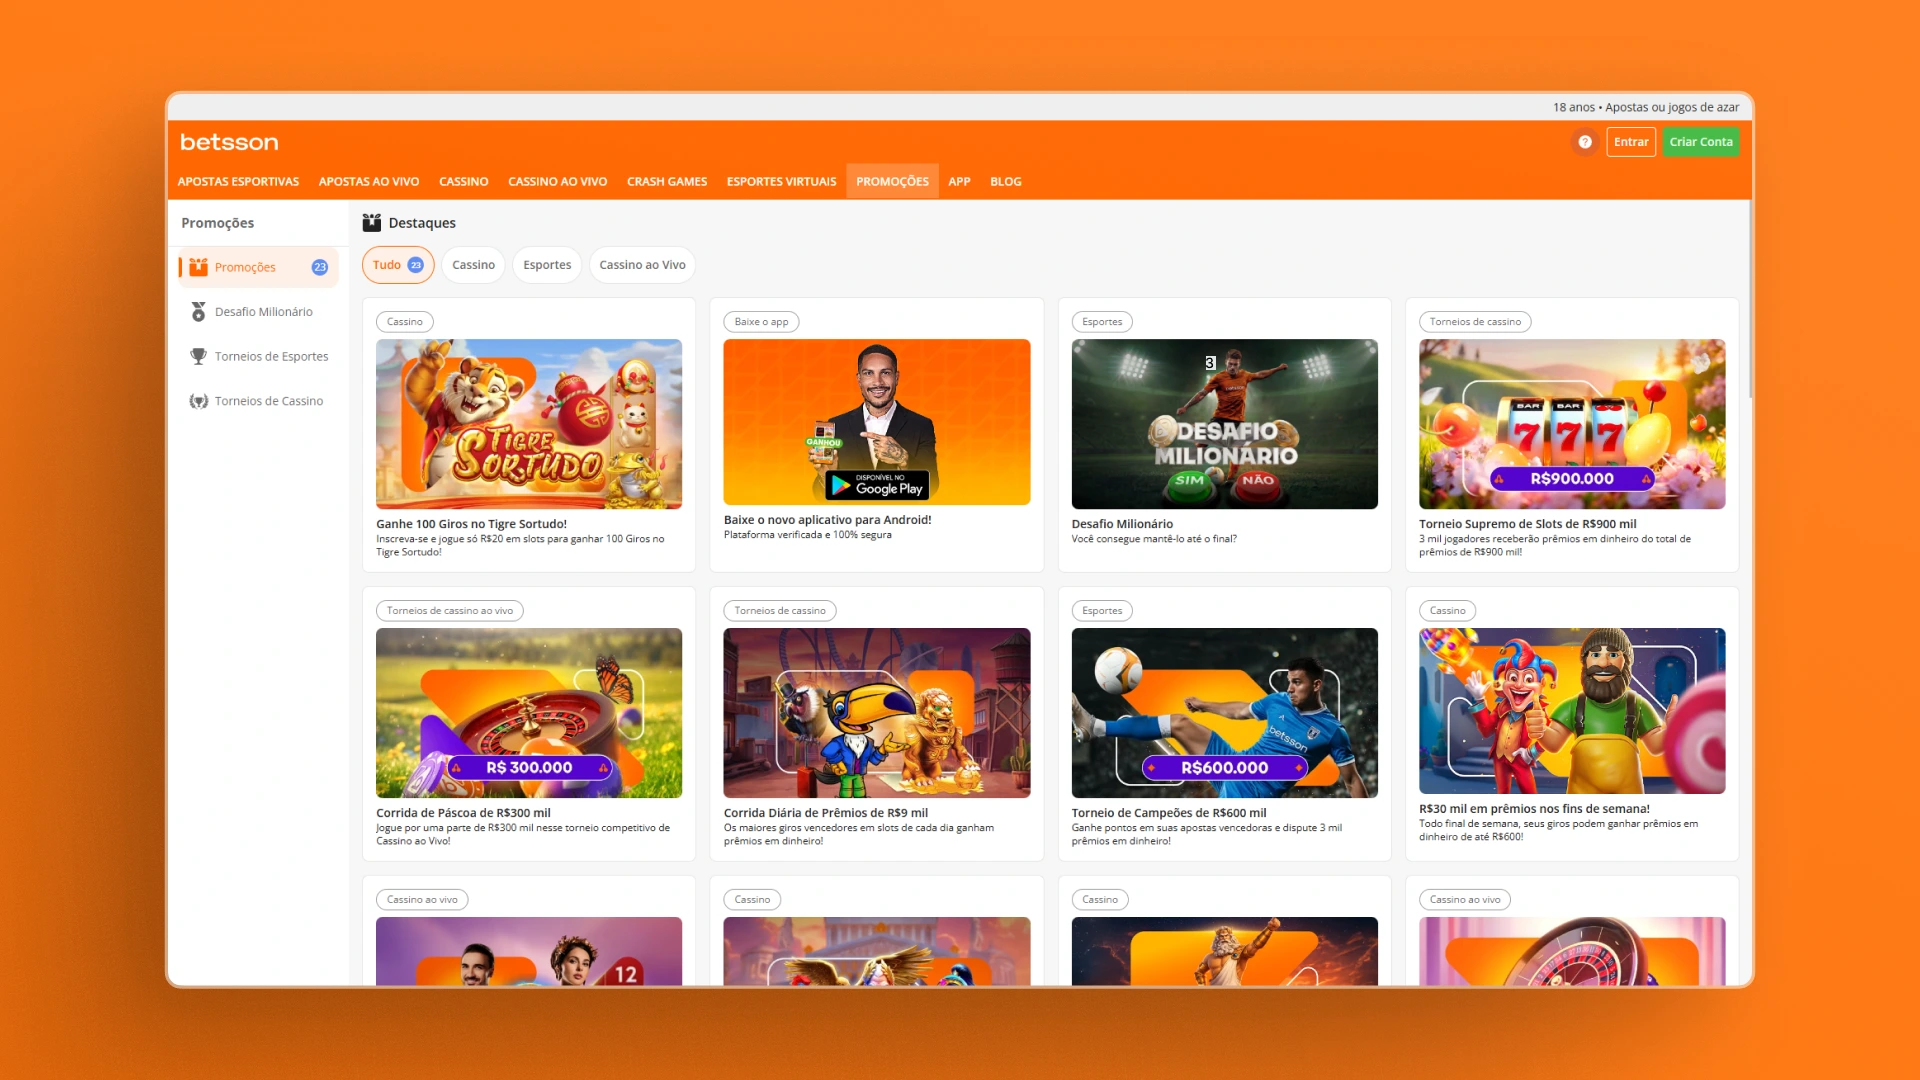Select the Promoções navigation tab
The width and height of the screenshot is (1920, 1080).
click(892, 182)
